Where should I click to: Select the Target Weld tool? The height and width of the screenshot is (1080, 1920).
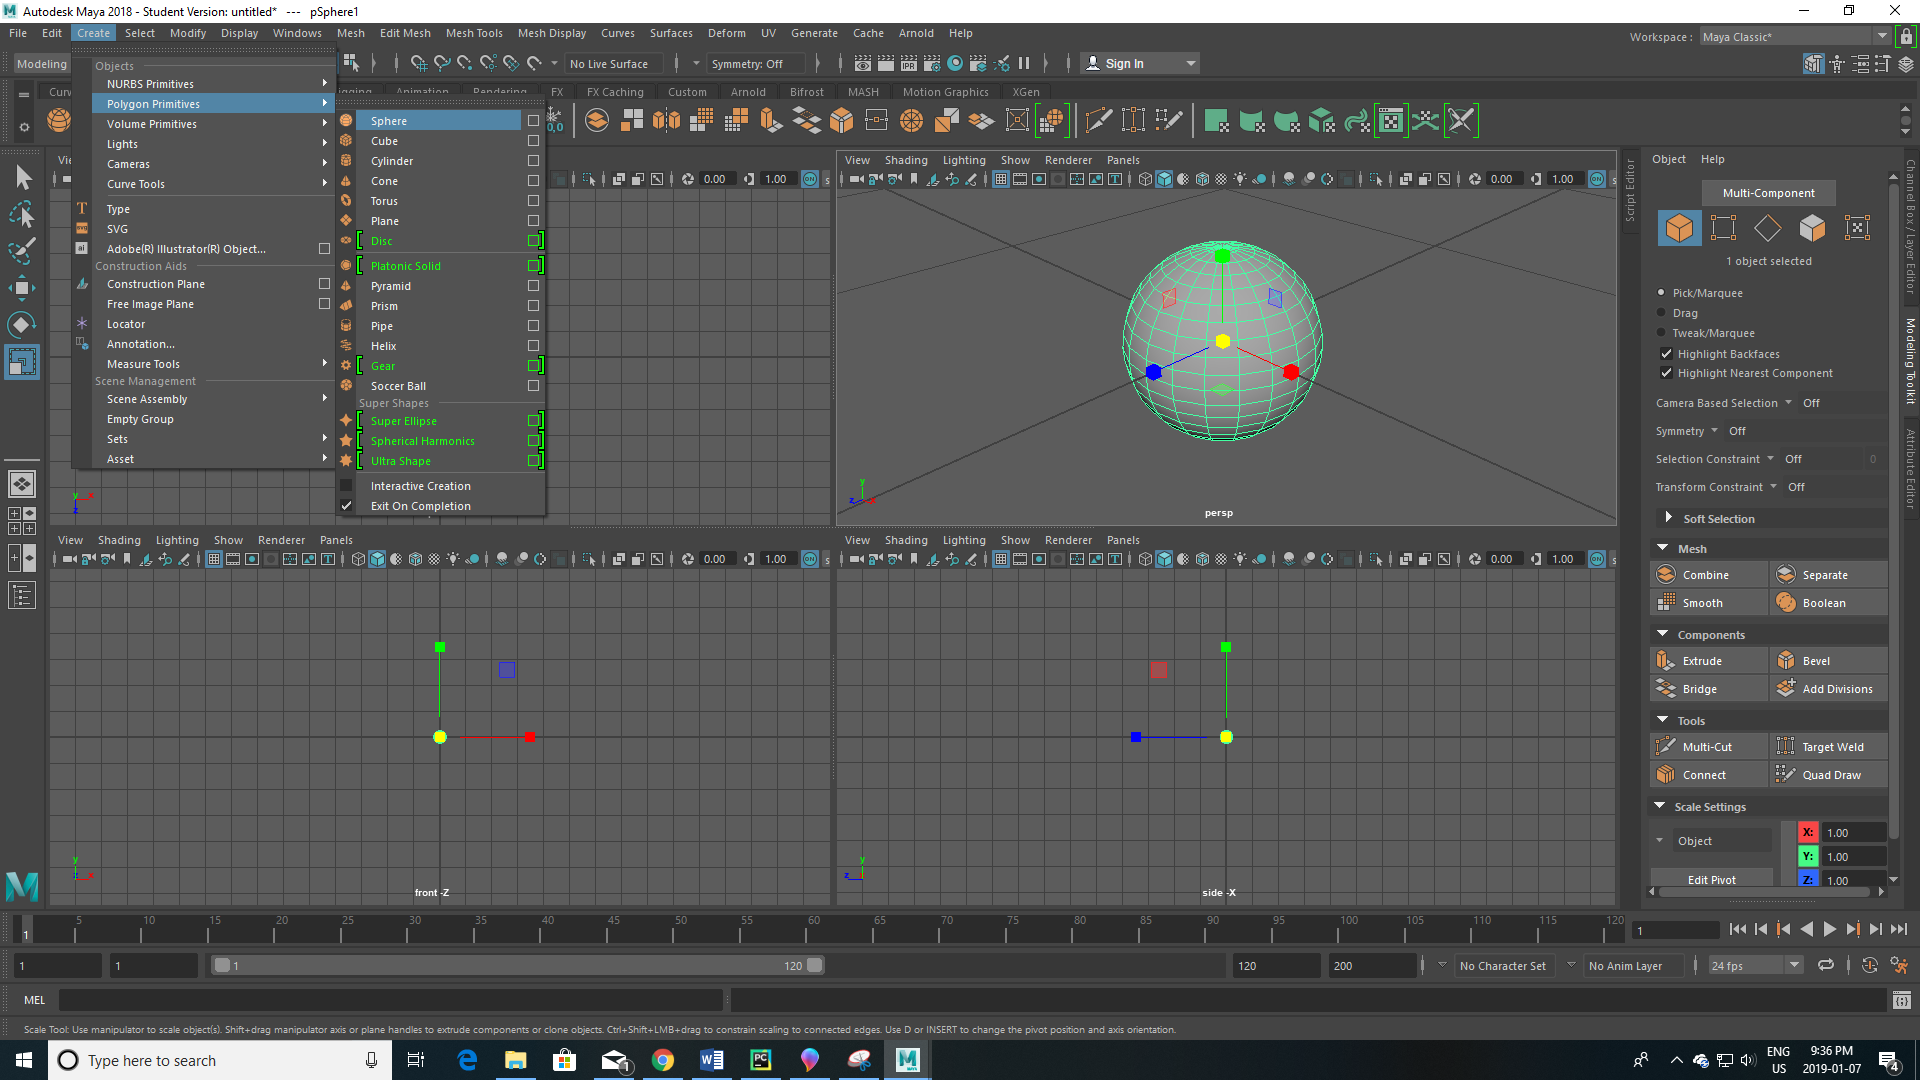(1829, 747)
